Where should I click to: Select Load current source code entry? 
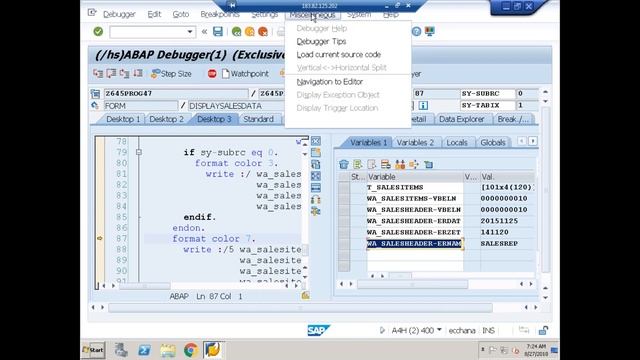(x=339, y=55)
